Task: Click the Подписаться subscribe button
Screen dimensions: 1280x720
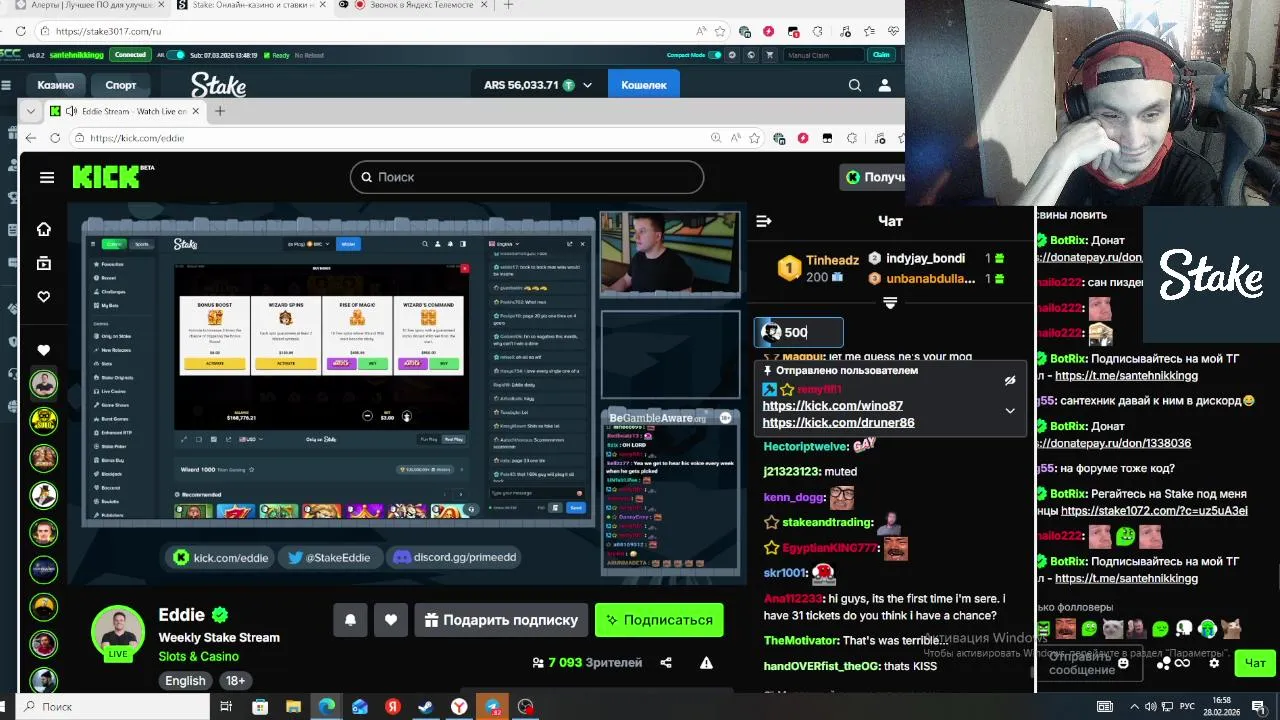Action: click(659, 620)
